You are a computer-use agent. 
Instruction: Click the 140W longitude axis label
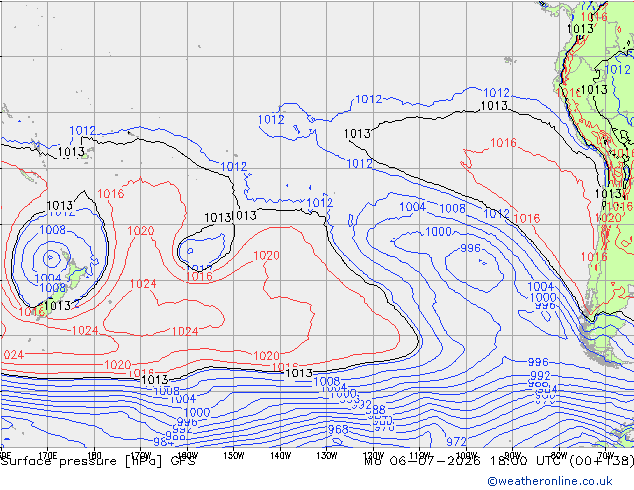click(281, 456)
